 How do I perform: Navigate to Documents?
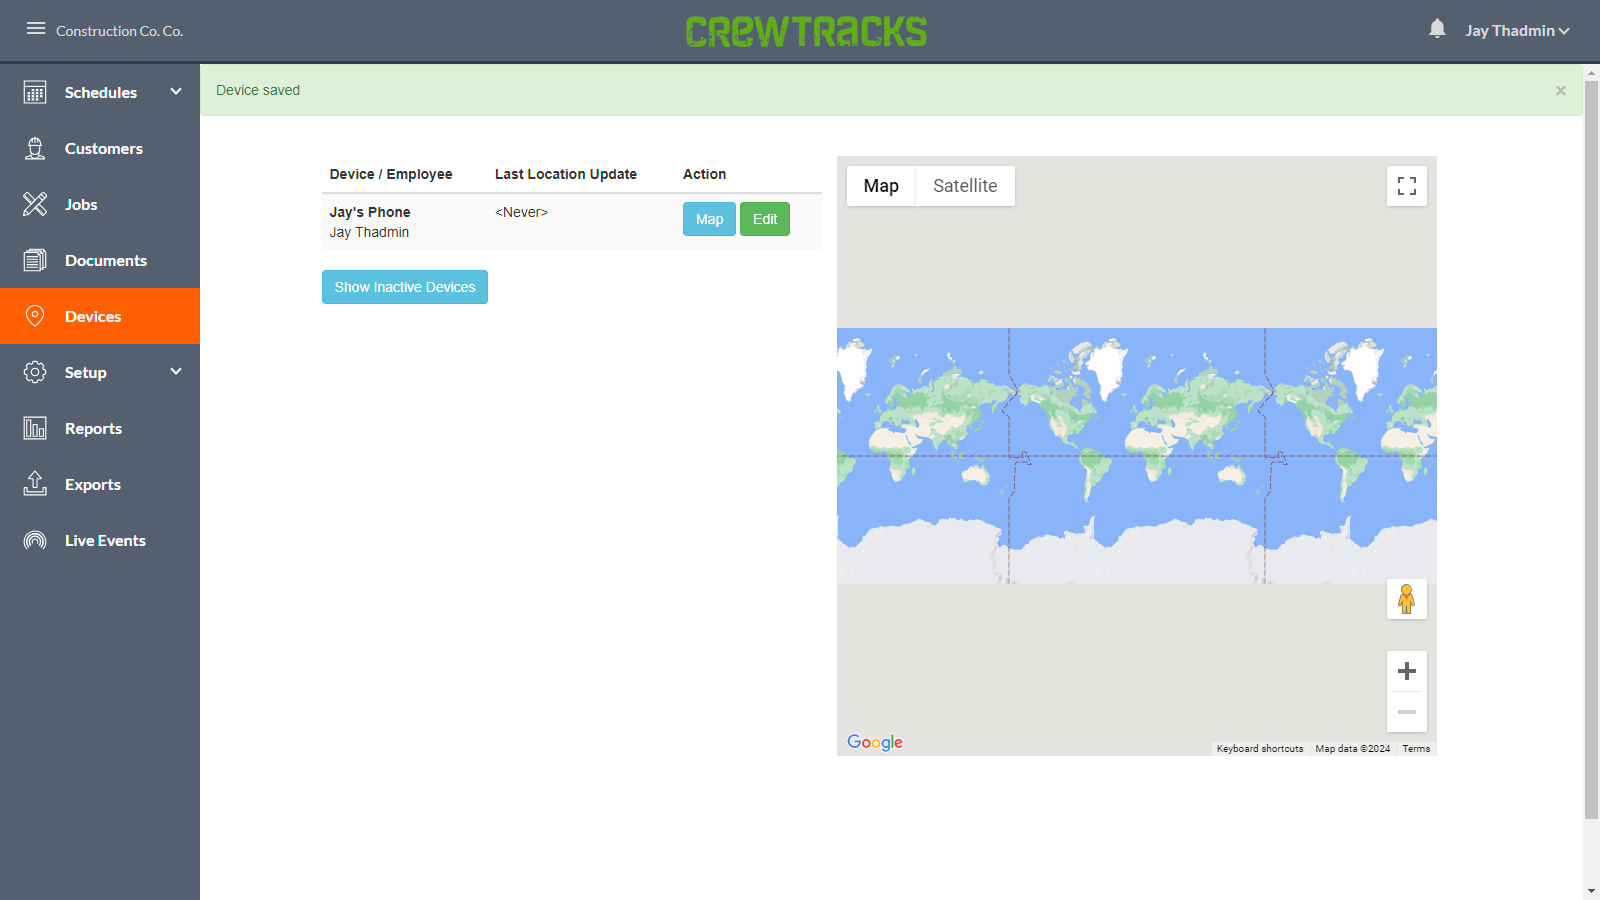click(100, 260)
